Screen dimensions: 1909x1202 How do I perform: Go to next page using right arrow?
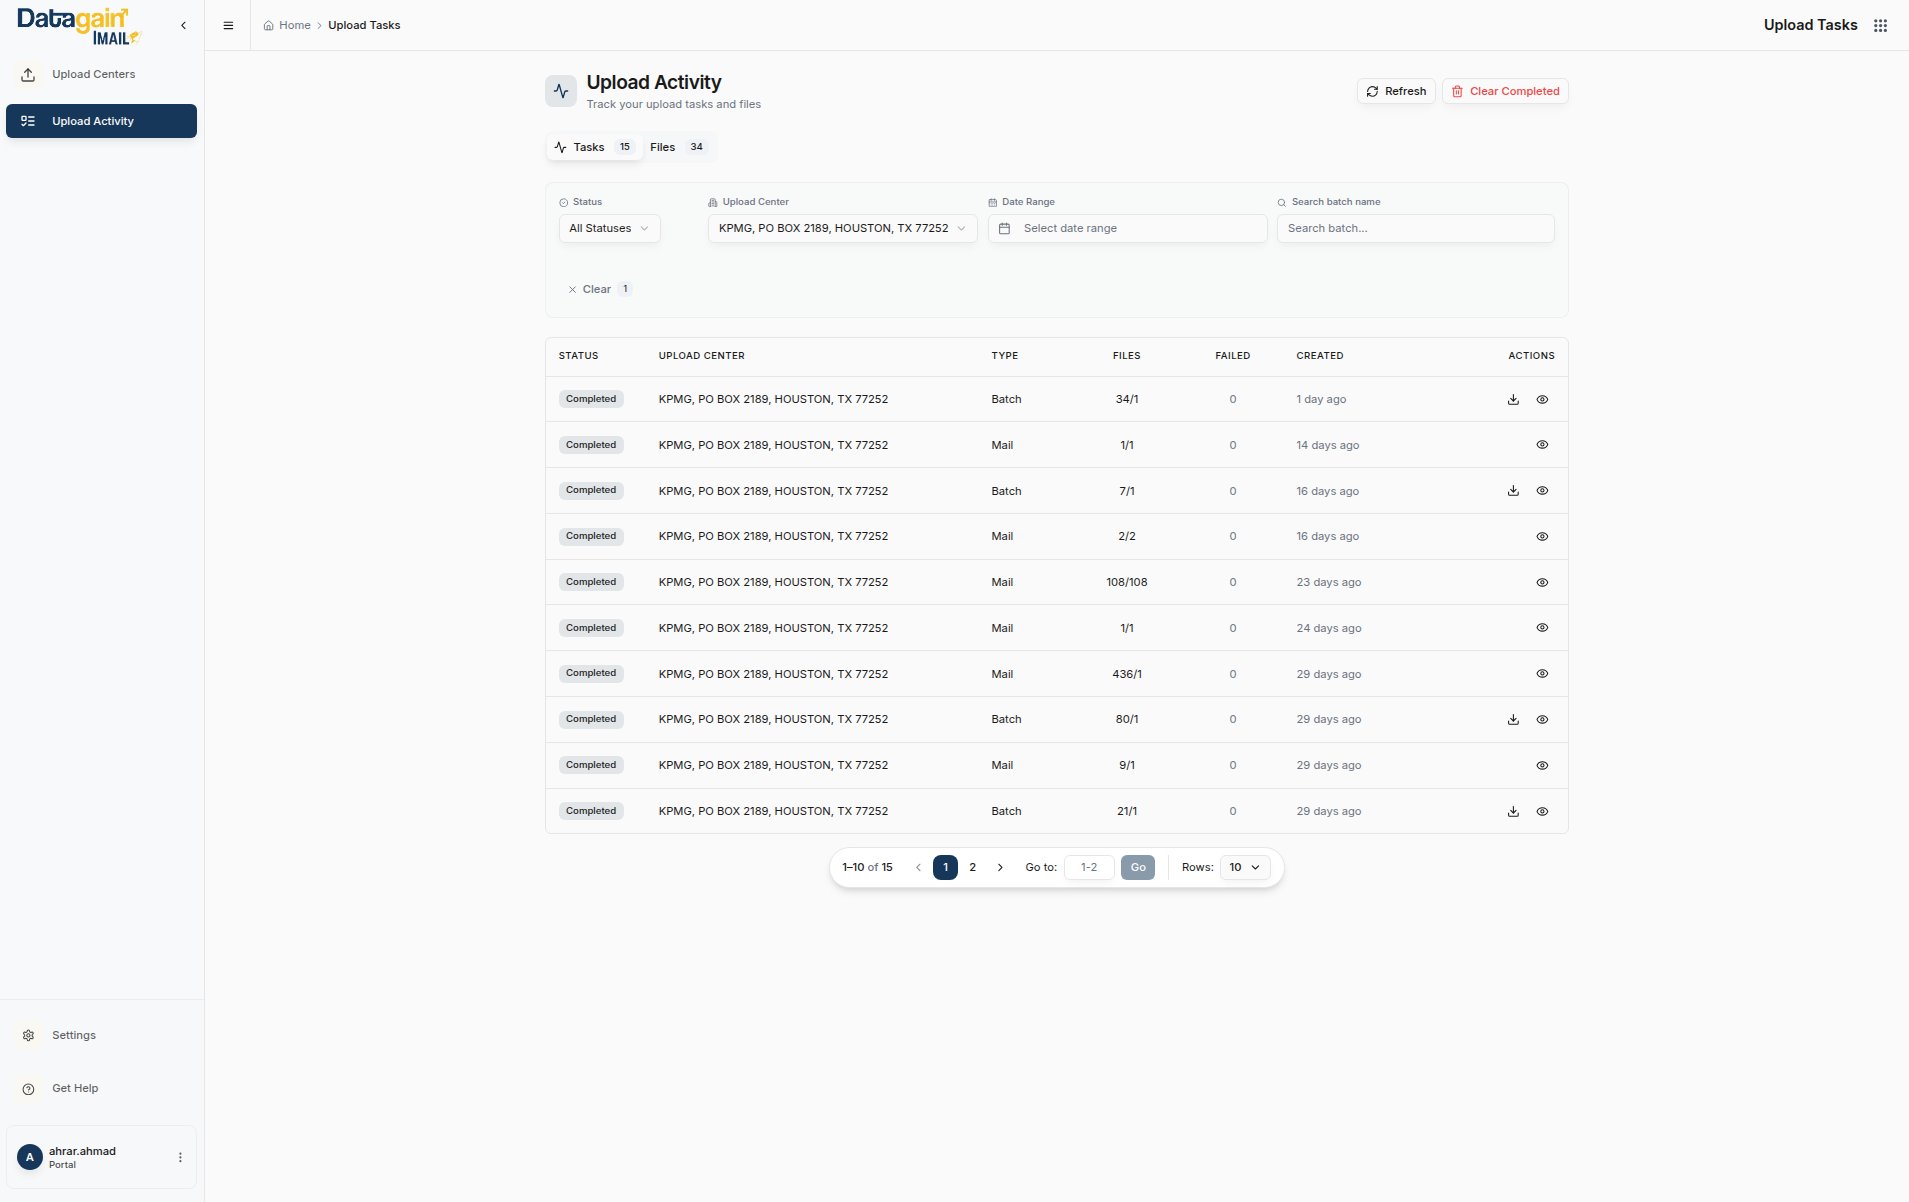[x=1000, y=868]
